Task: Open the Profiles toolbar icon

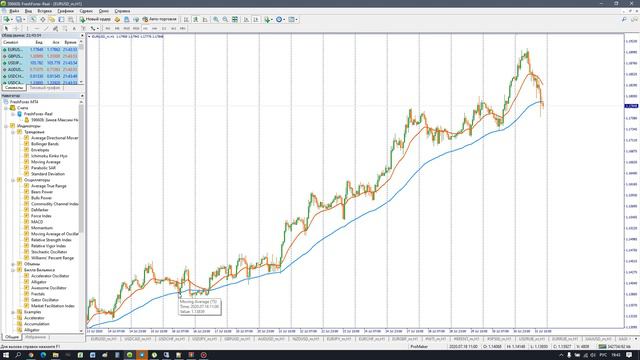Action: click(19, 19)
